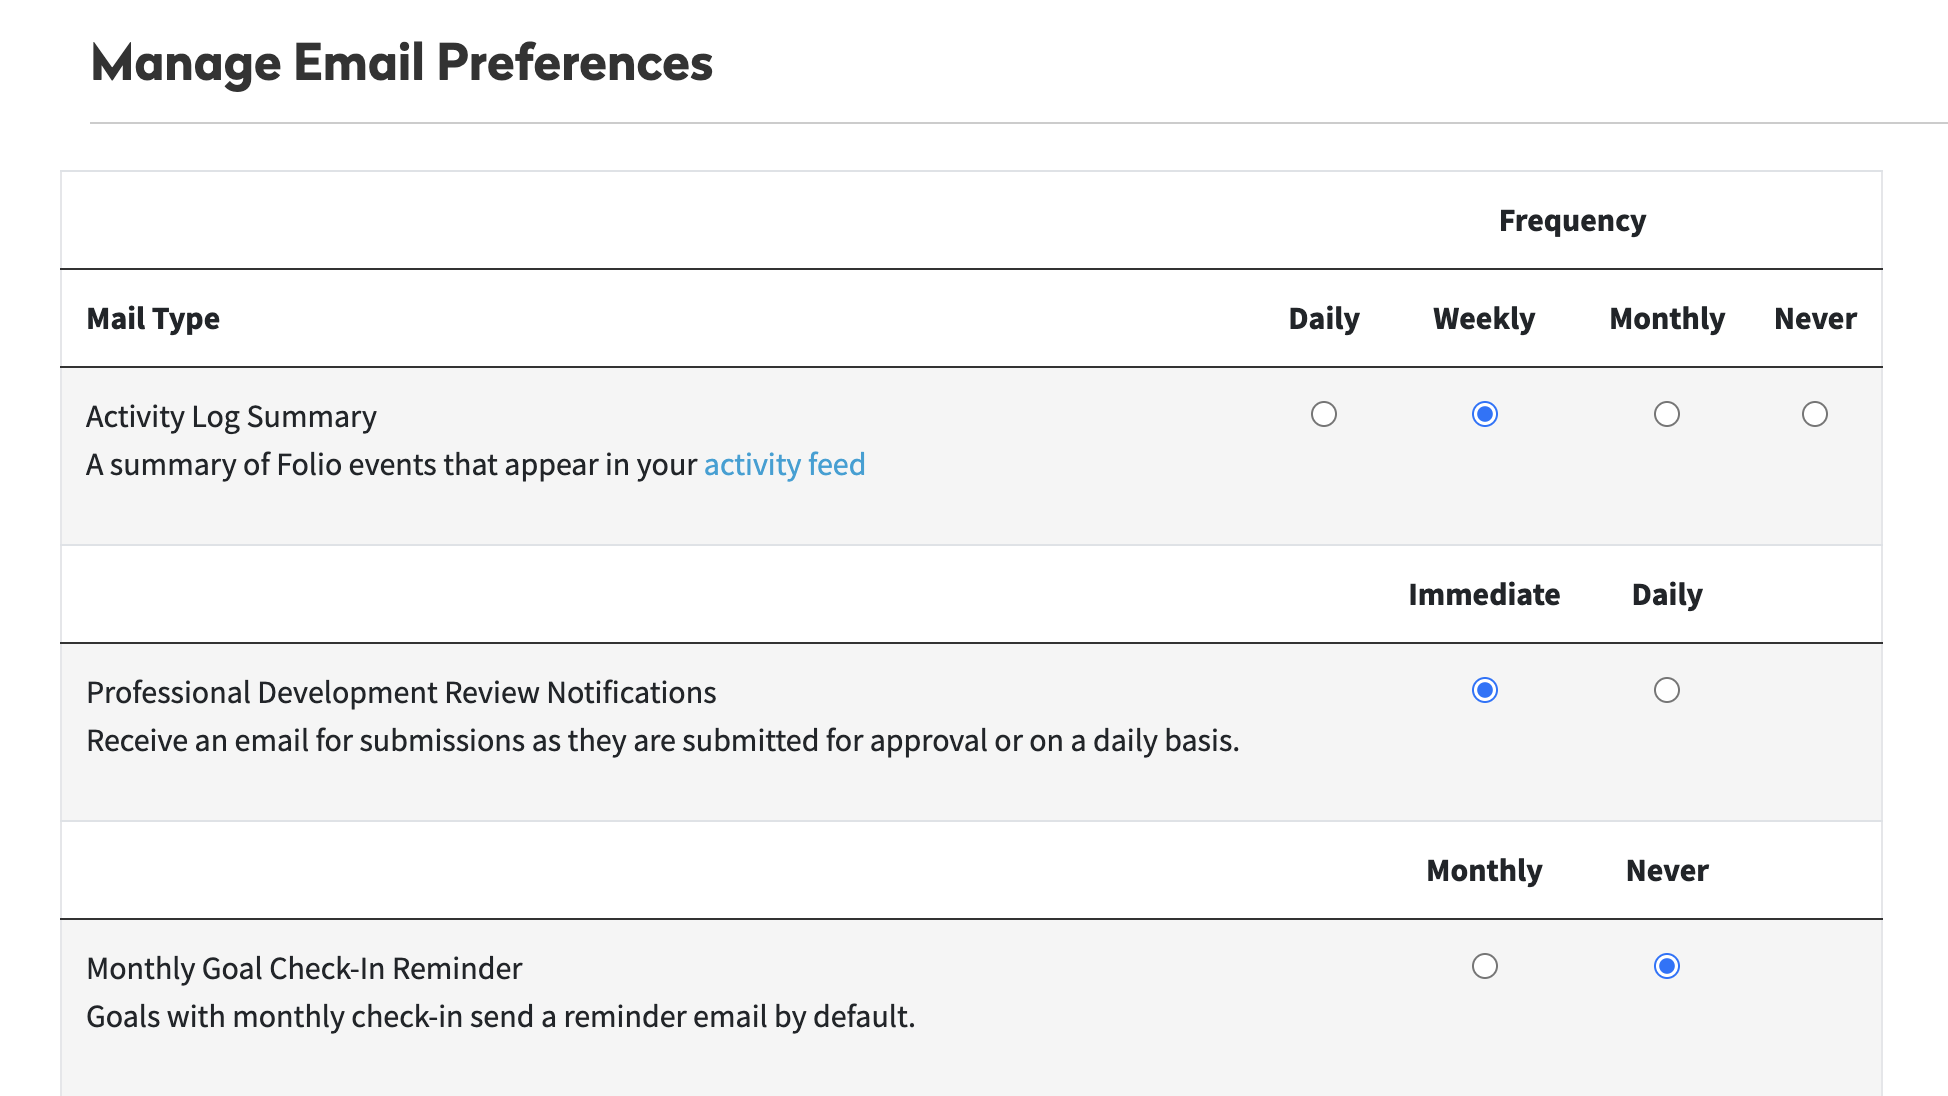Select Monthly for Activity Log Summary
This screenshot has height=1096, width=1948.
1666,414
